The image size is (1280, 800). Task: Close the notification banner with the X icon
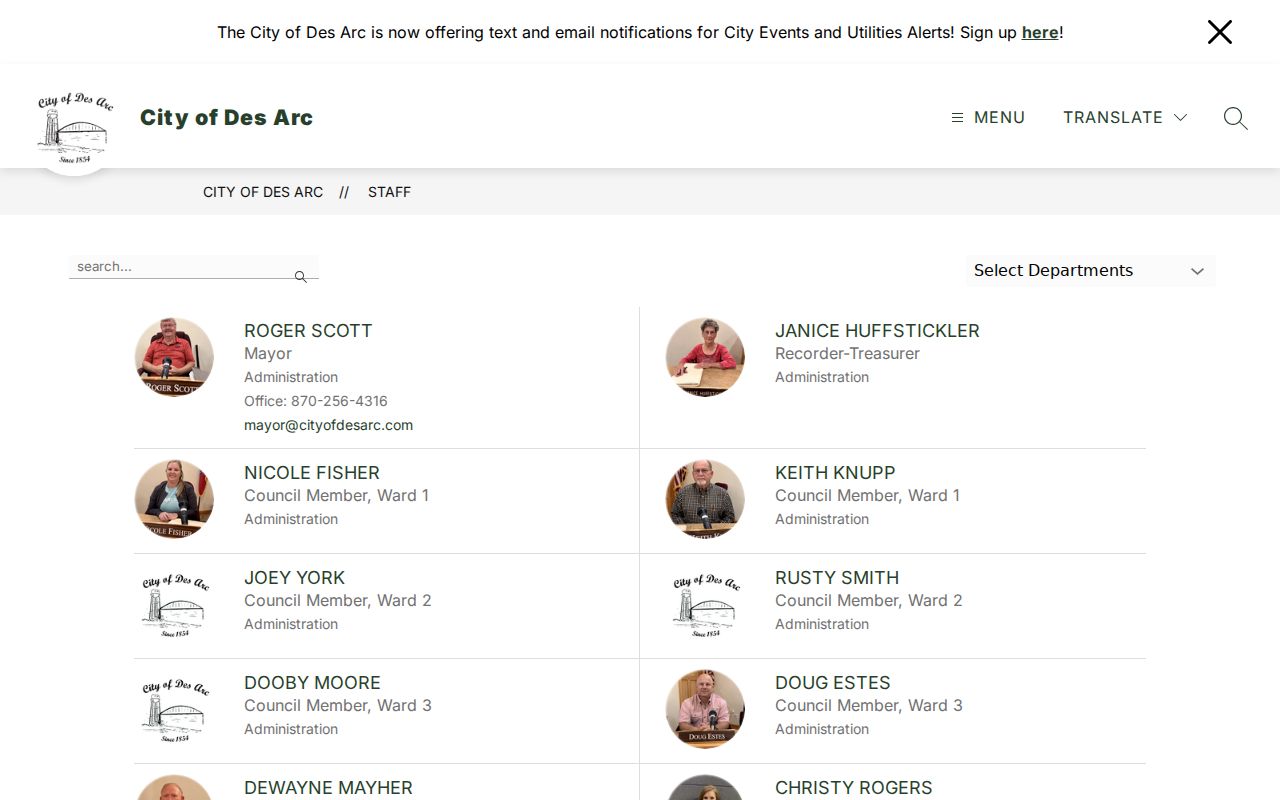(x=1219, y=32)
